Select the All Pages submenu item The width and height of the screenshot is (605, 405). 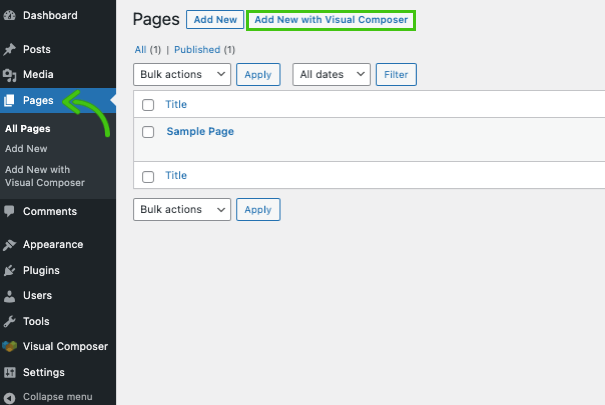coord(28,129)
